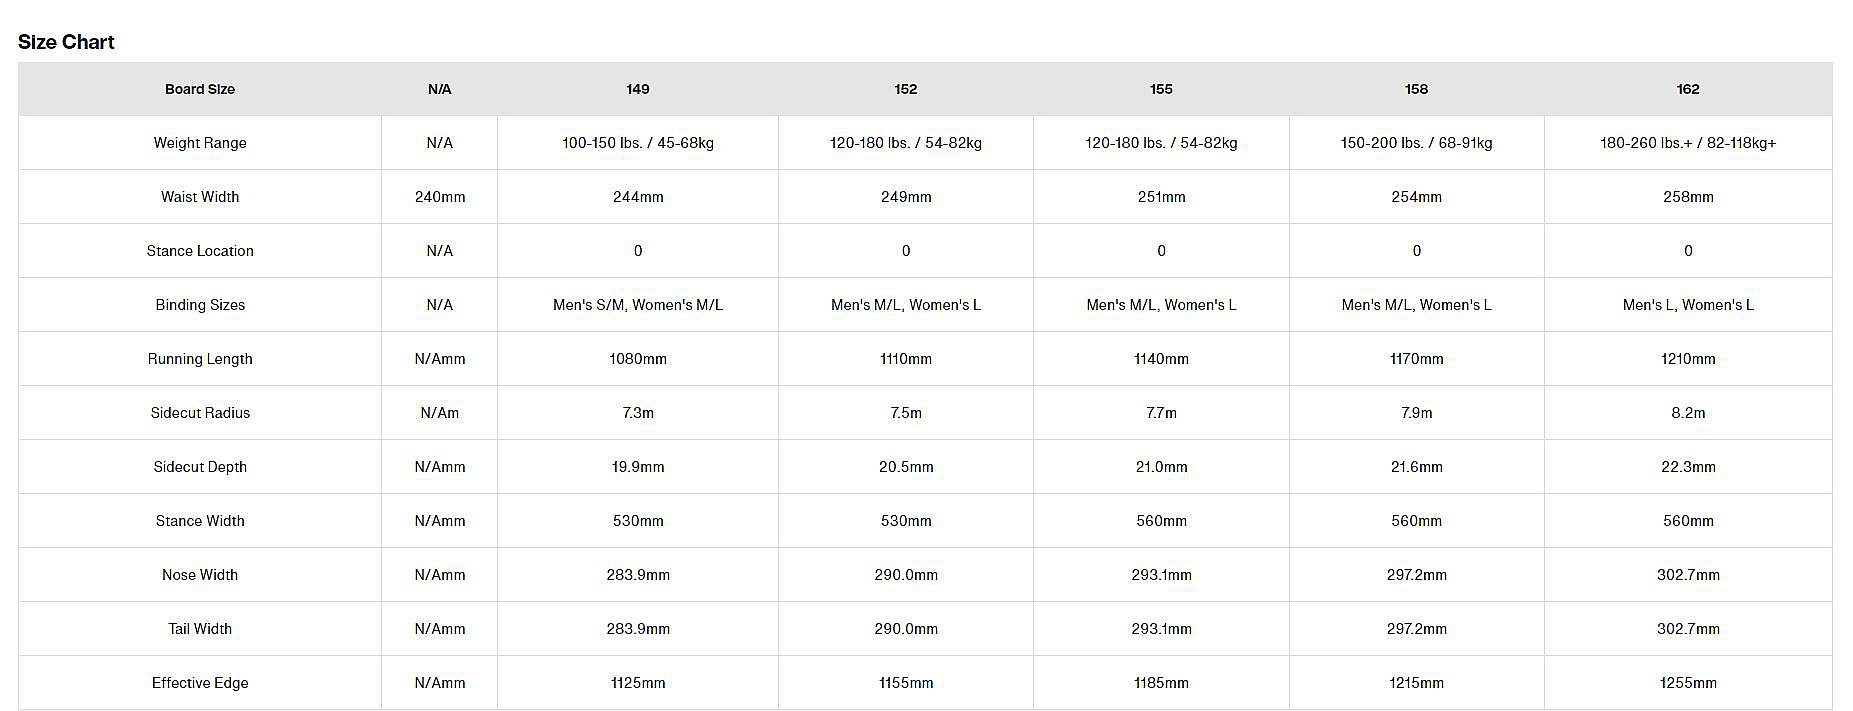The width and height of the screenshot is (1853, 711).
Task: Click the Sidecut Radius row label
Action: pyautogui.click(x=200, y=413)
